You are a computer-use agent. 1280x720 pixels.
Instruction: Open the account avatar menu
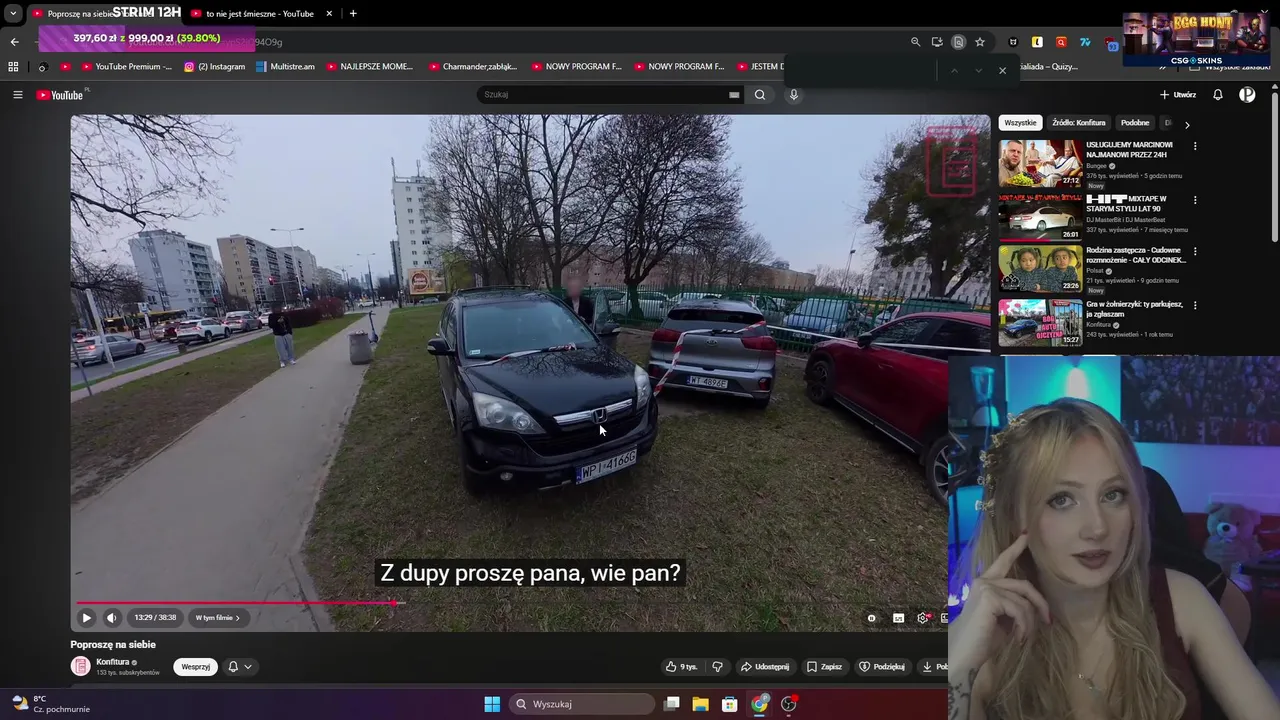[1247, 95]
